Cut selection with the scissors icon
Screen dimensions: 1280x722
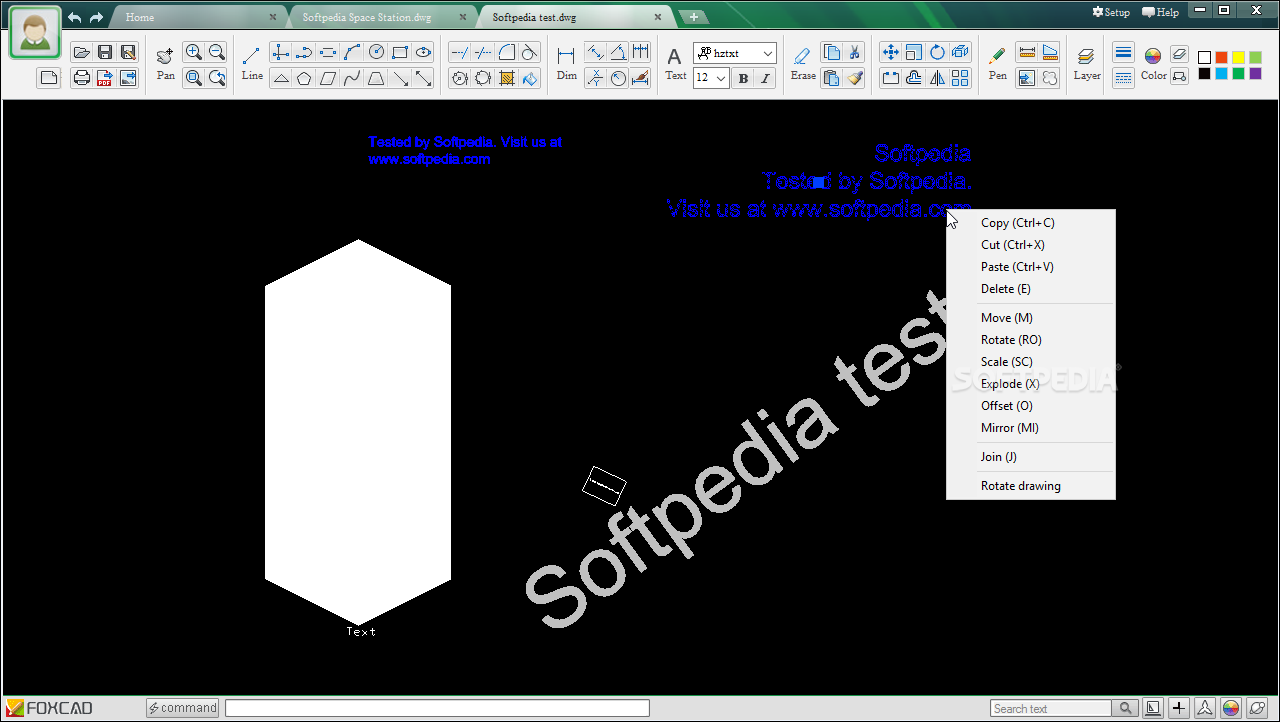point(854,53)
